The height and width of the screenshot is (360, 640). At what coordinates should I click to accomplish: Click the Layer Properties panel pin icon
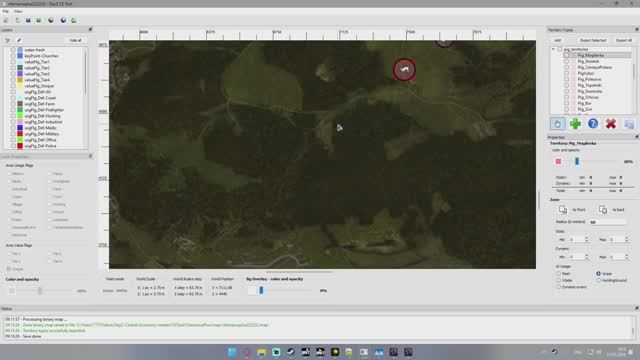(90, 156)
